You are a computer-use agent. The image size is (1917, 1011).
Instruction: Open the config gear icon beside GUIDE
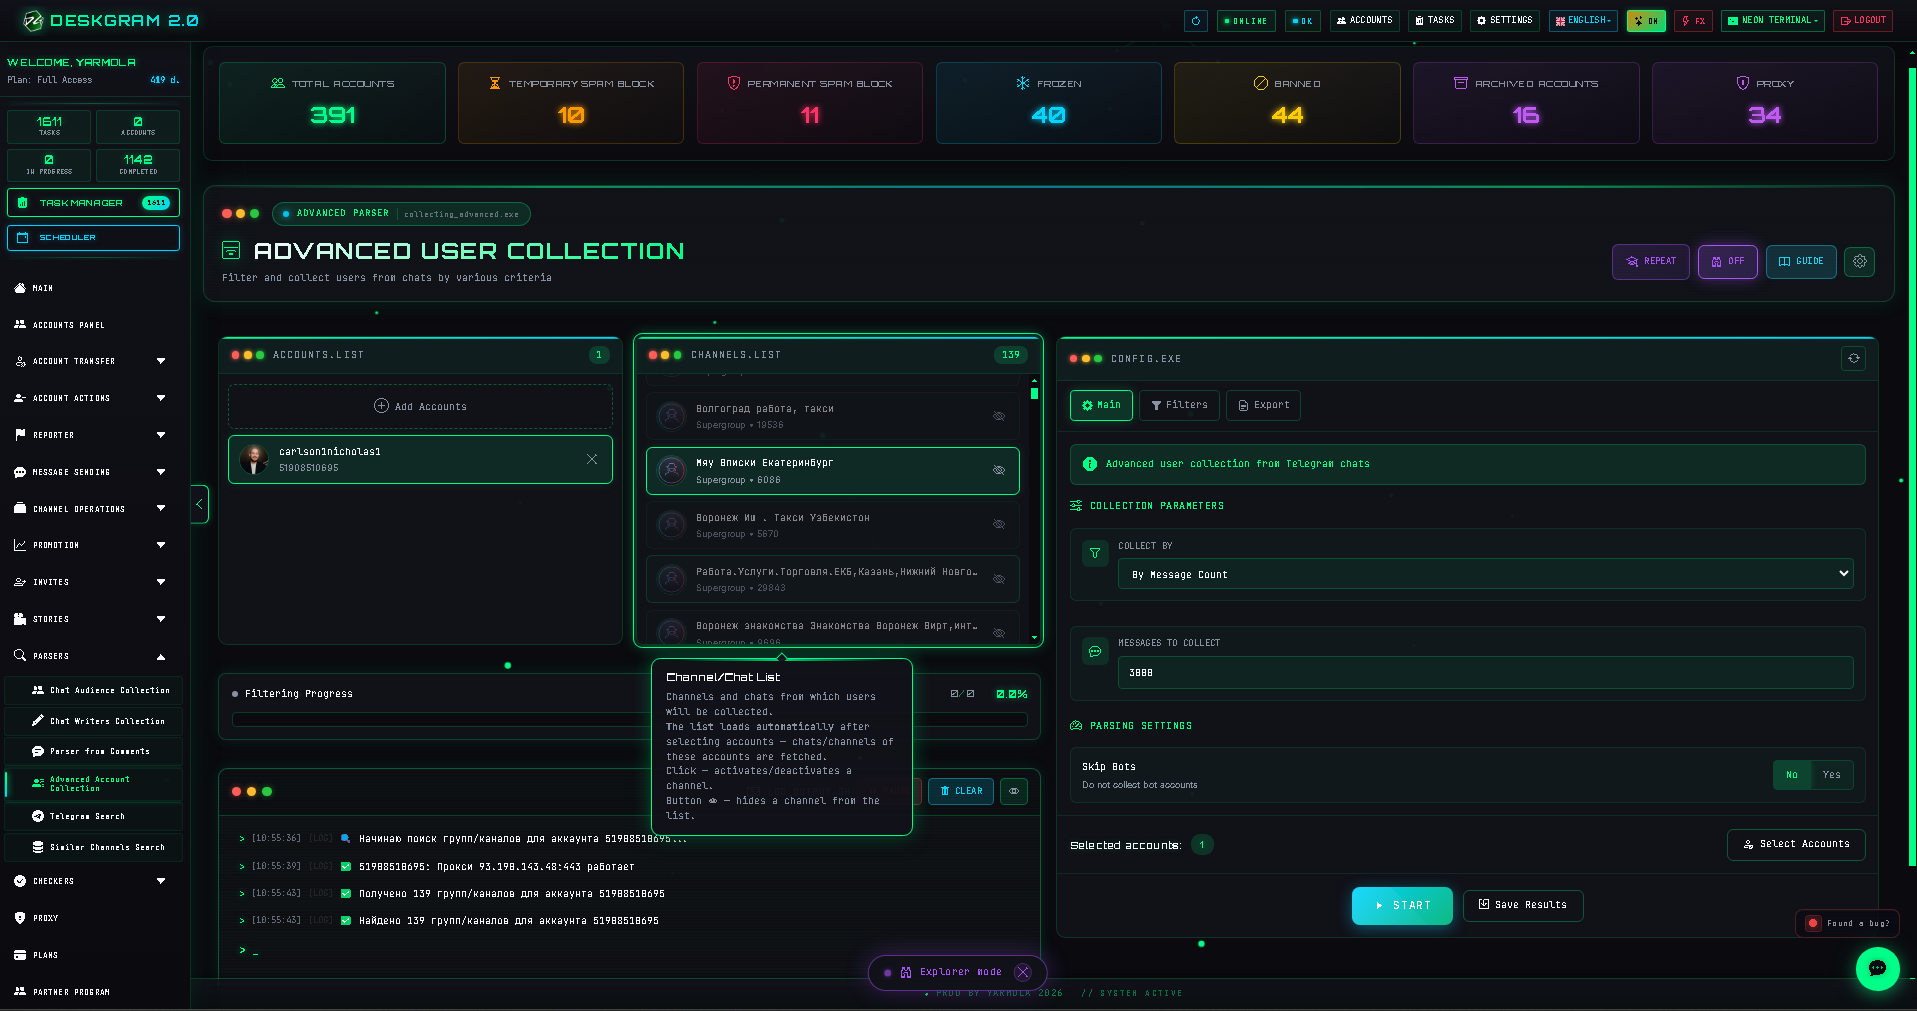1859,261
